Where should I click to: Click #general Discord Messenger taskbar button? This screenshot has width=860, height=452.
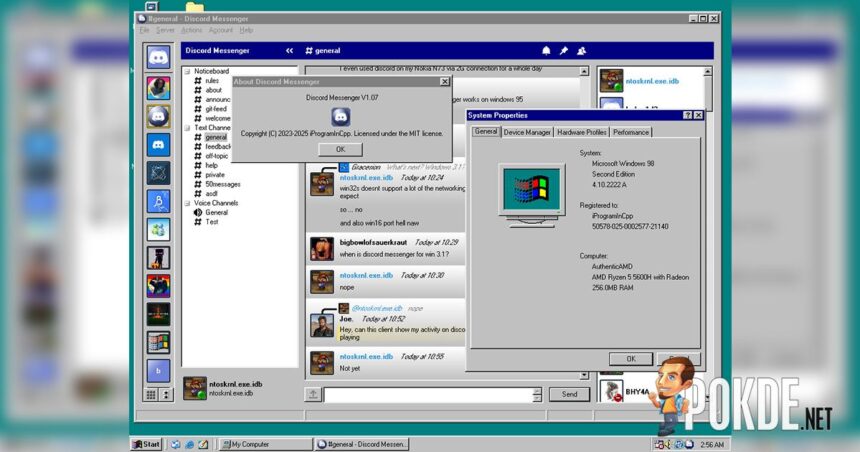pyautogui.click(x=362, y=444)
